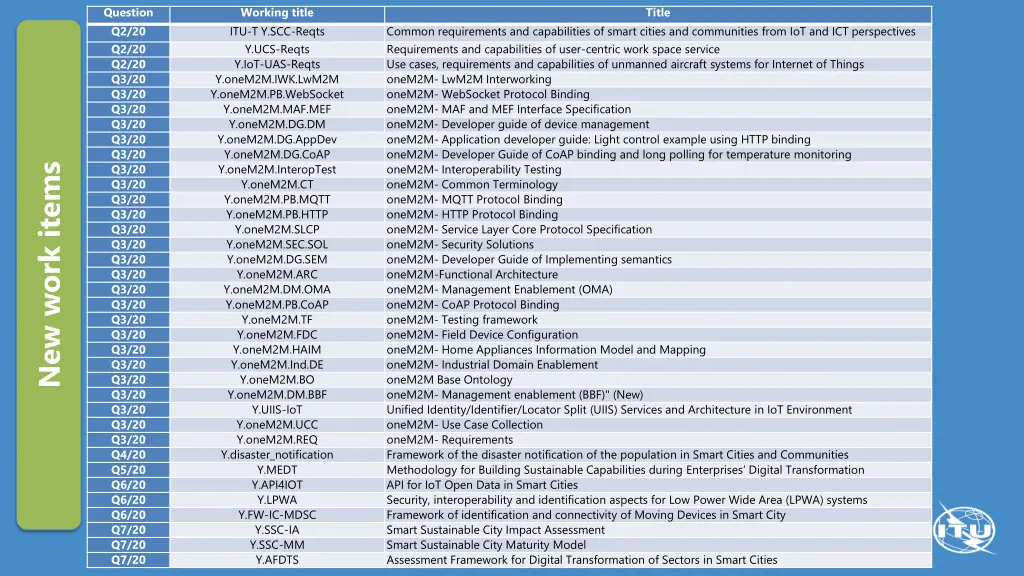Click the "Y.AFDTS" working title cell
The image size is (1024, 576).
click(x=277, y=560)
